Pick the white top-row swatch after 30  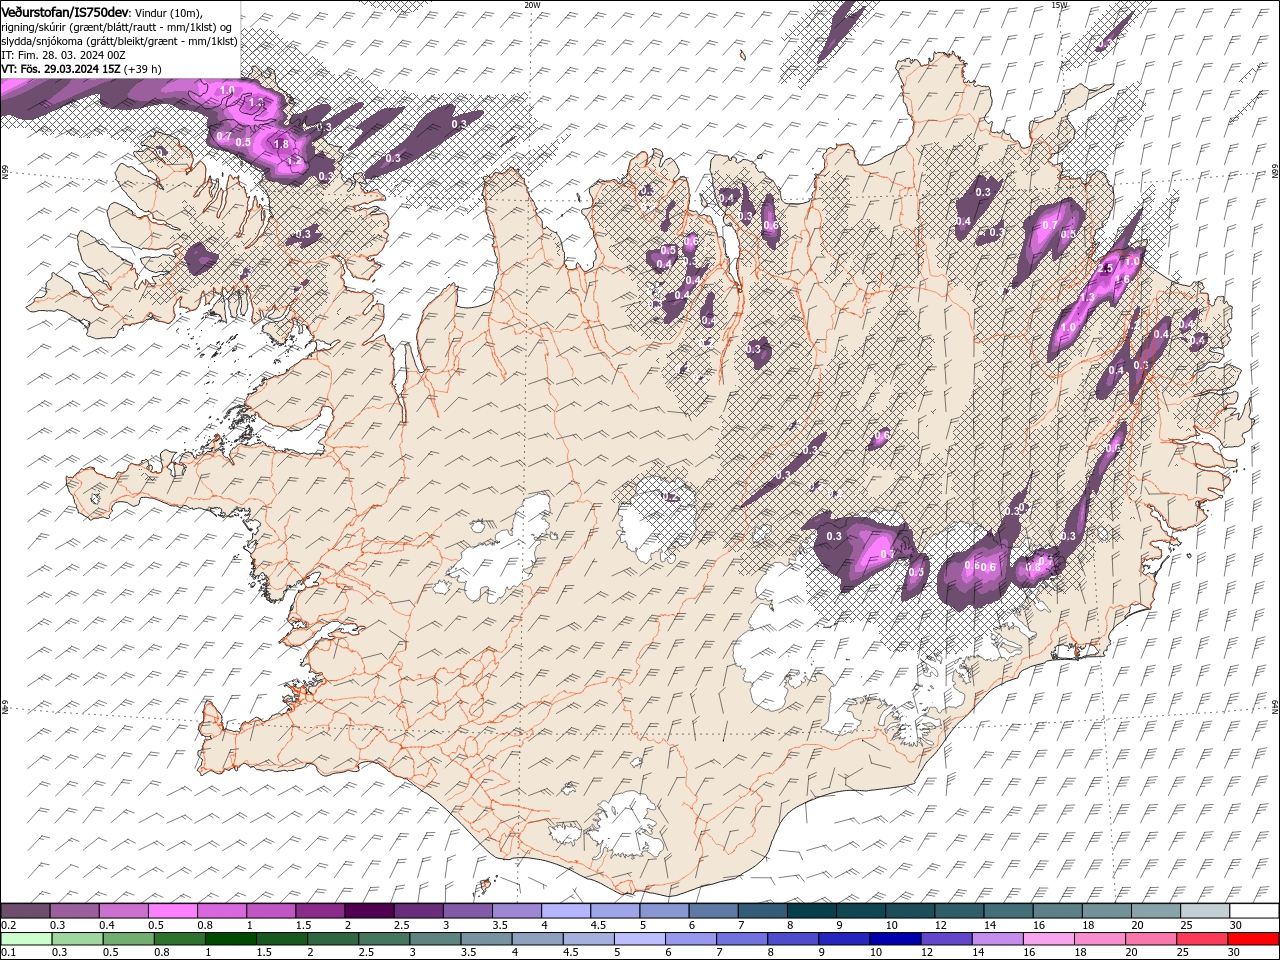[1253, 911]
